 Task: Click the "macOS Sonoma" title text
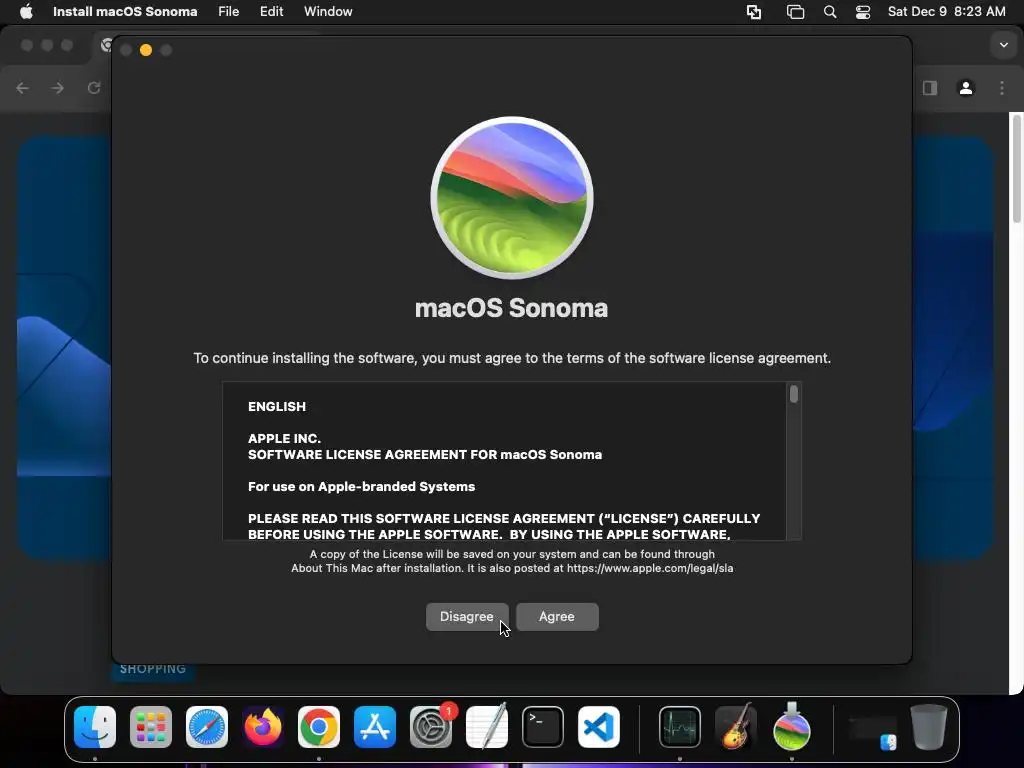click(511, 308)
